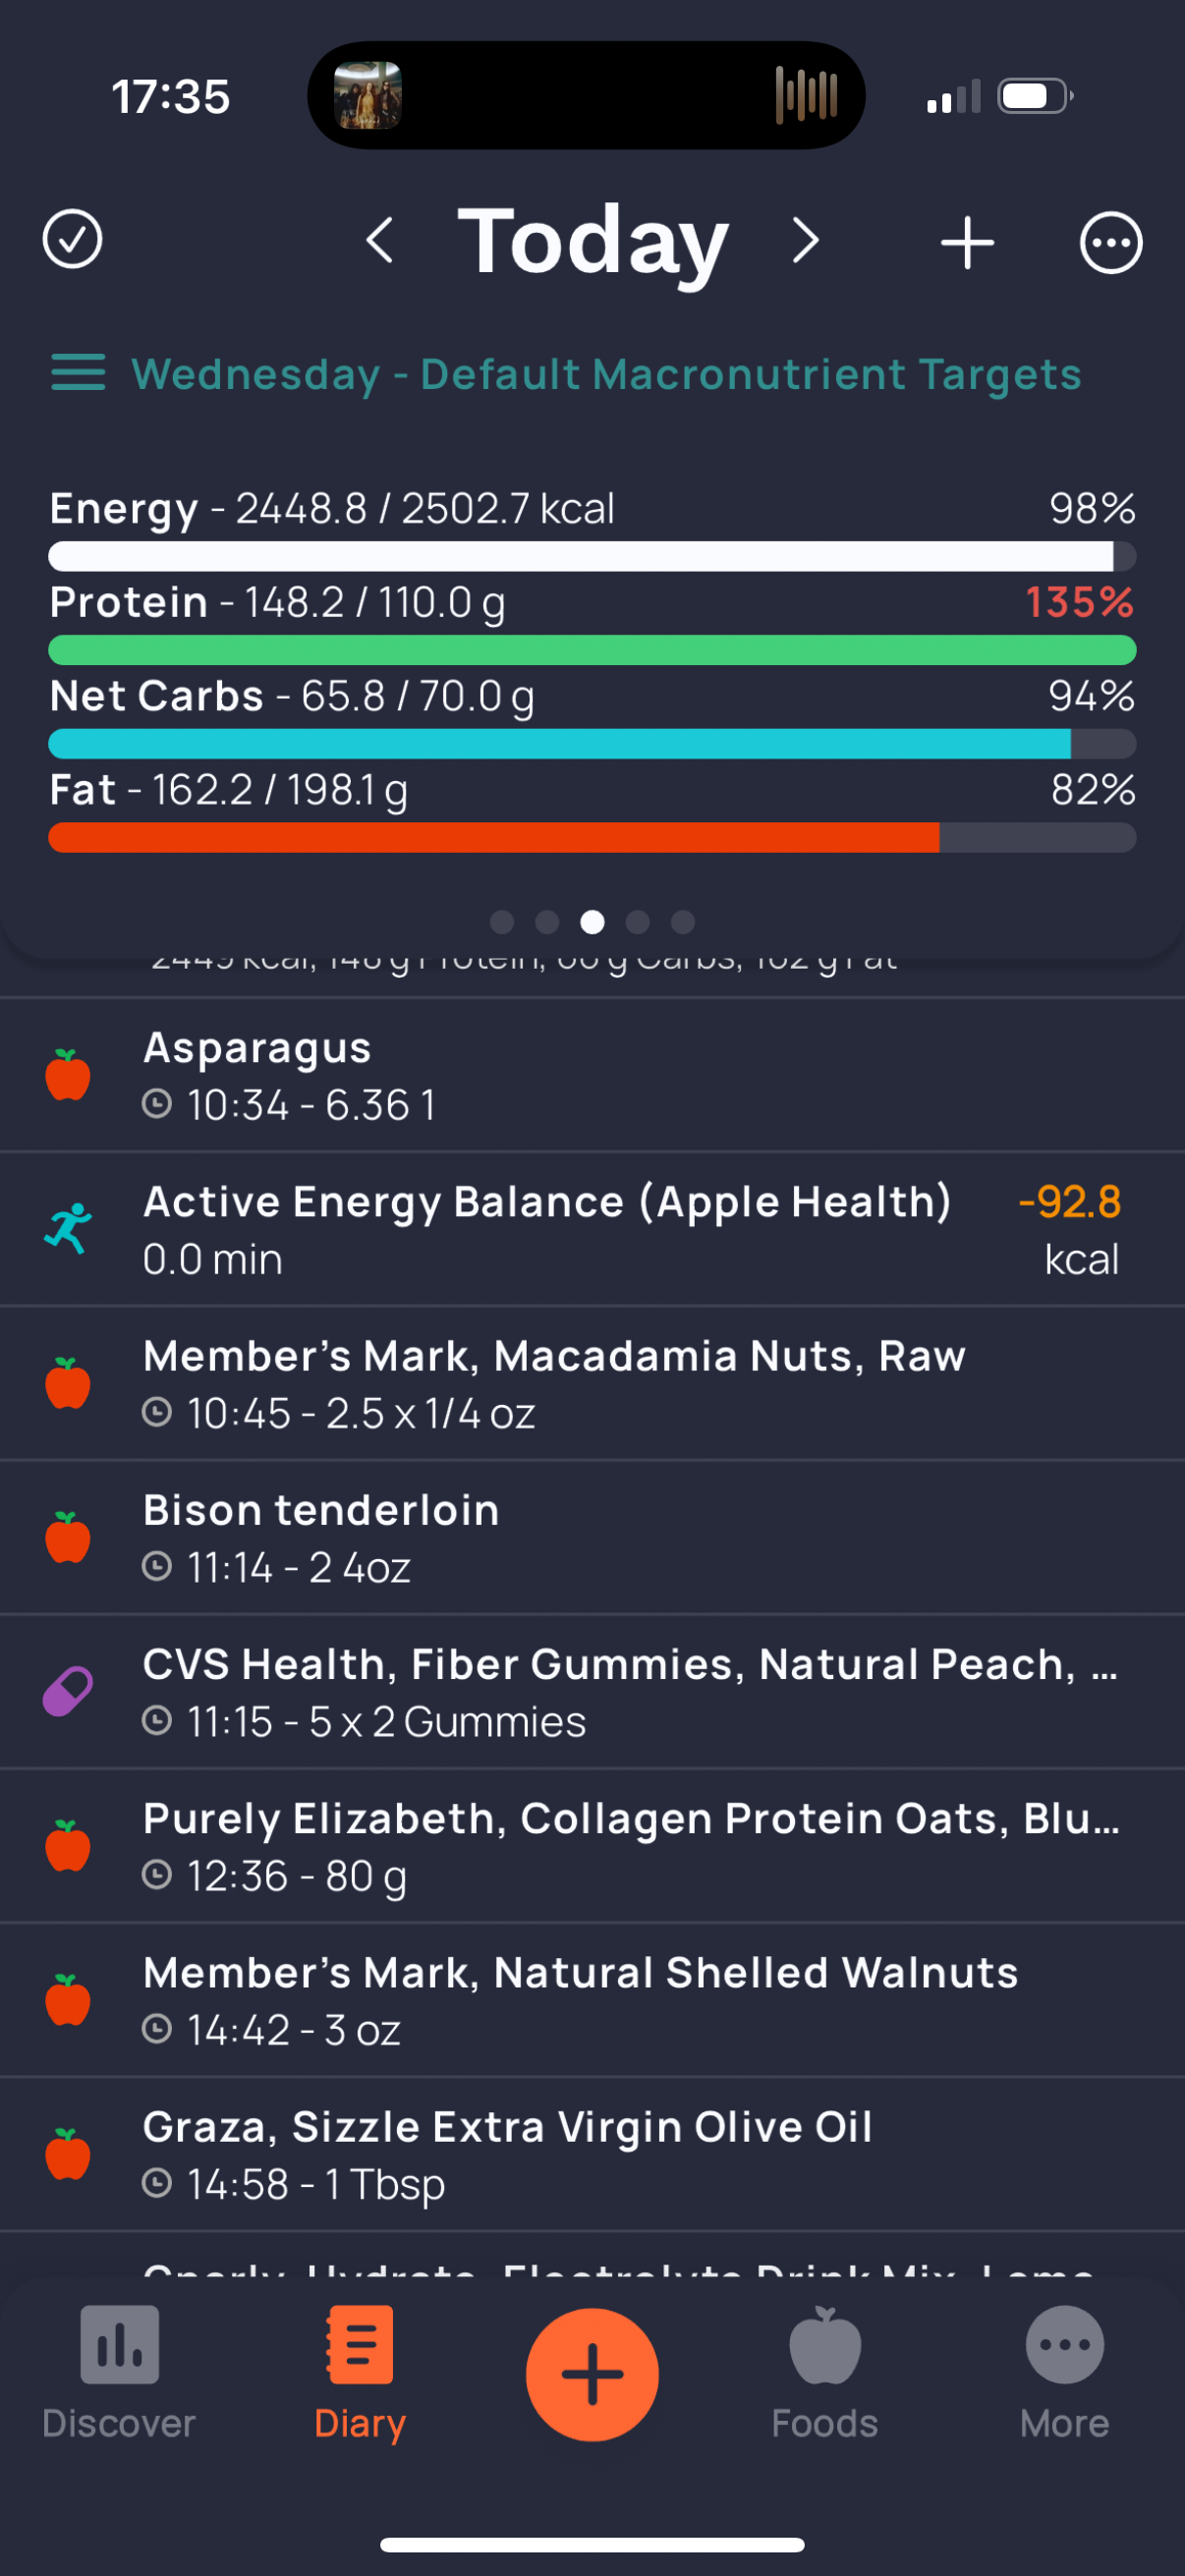Screen dimensions: 1185x2576
Task: Go to the next day
Action: click(x=805, y=240)
